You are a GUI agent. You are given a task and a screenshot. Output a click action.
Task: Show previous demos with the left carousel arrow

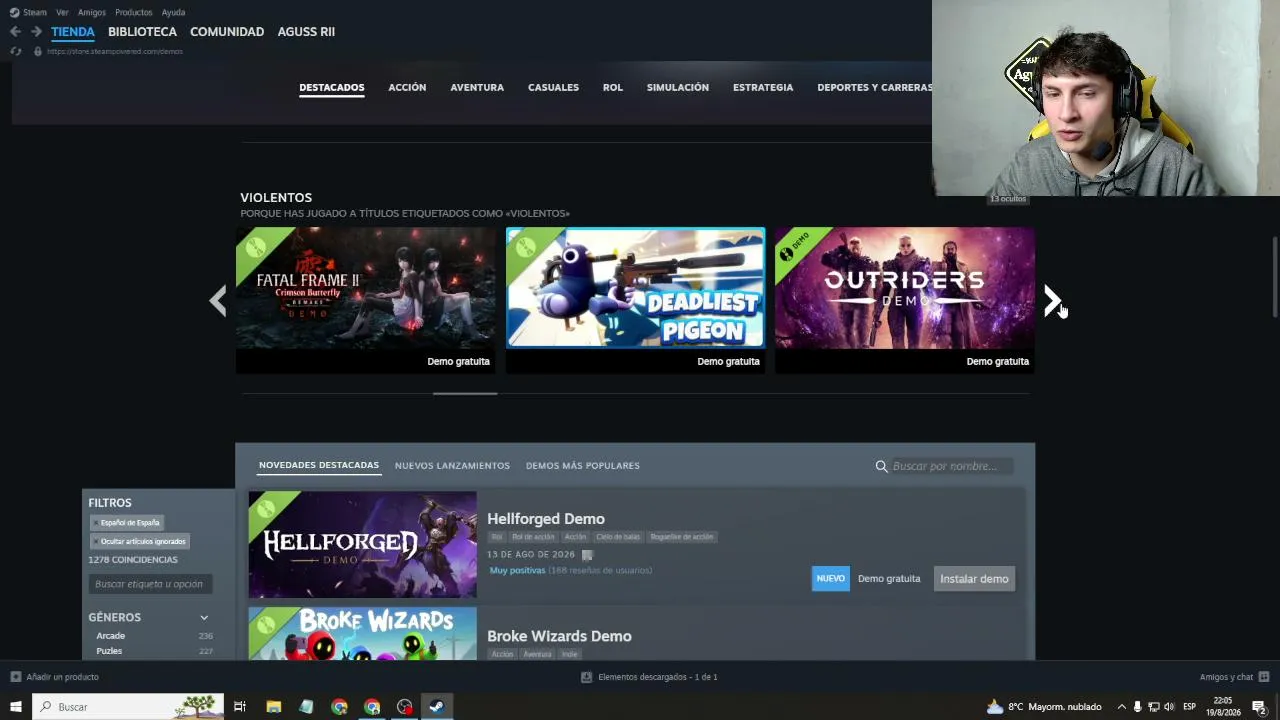[218, 300]
